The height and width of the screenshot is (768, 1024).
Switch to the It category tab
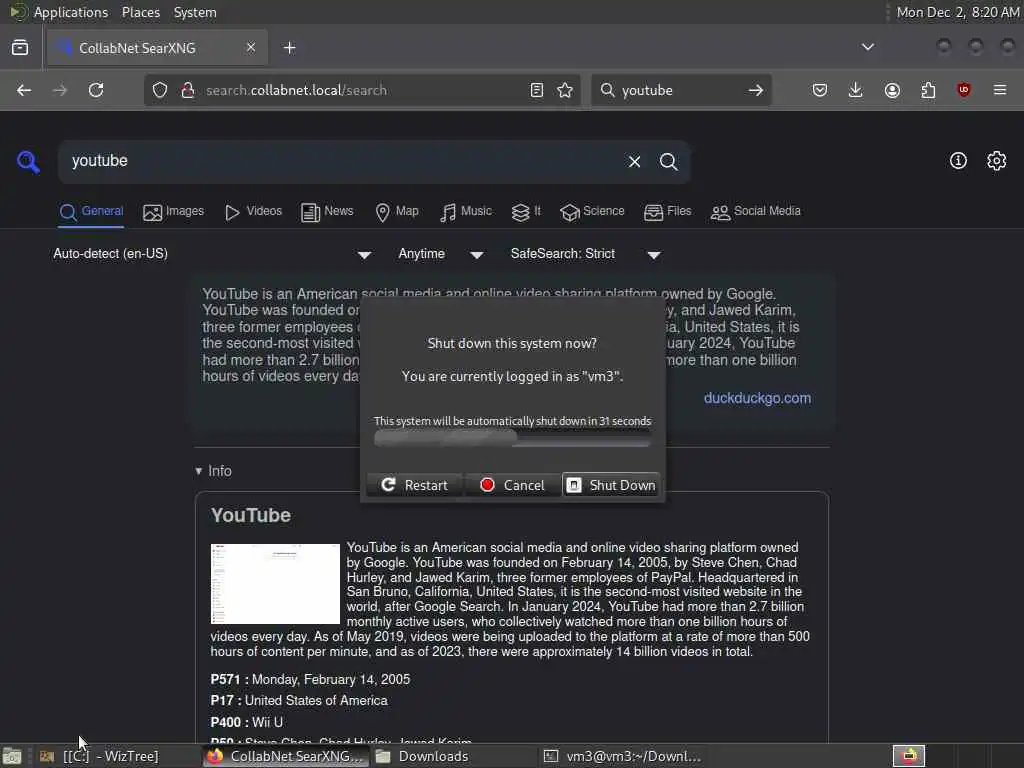[526, 212]
